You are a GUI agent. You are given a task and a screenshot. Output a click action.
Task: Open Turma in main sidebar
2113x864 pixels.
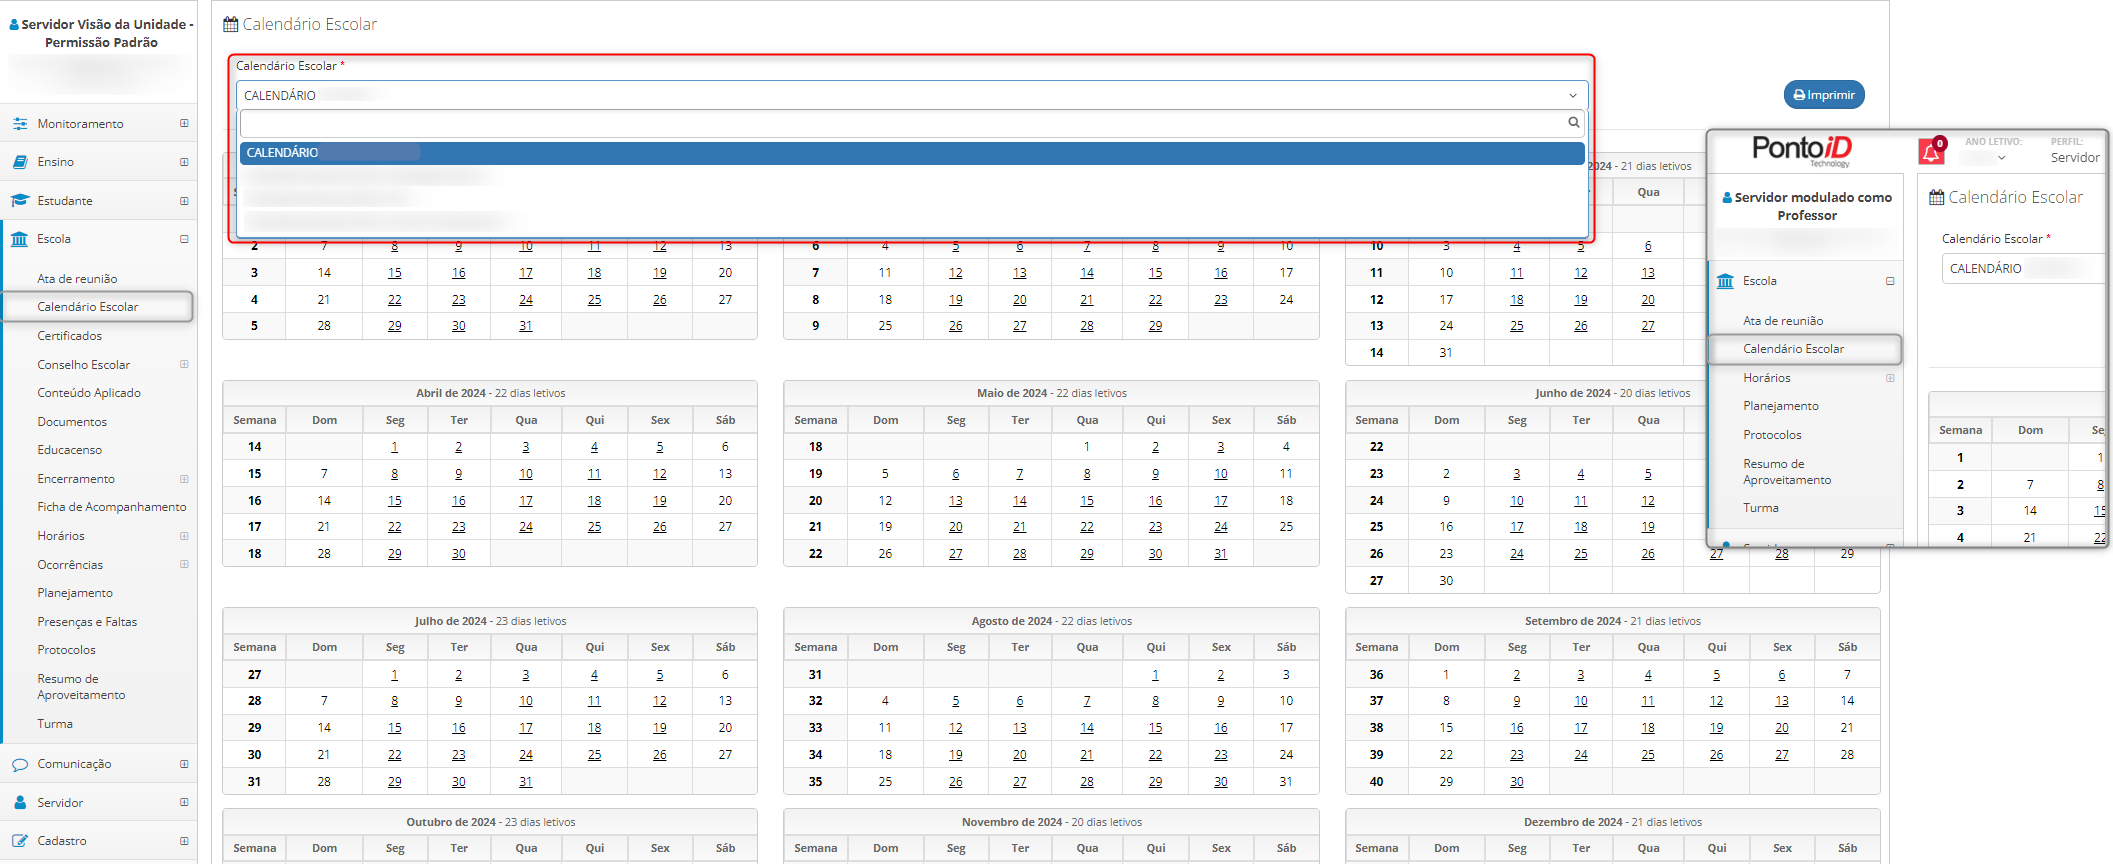coord(55,724)
